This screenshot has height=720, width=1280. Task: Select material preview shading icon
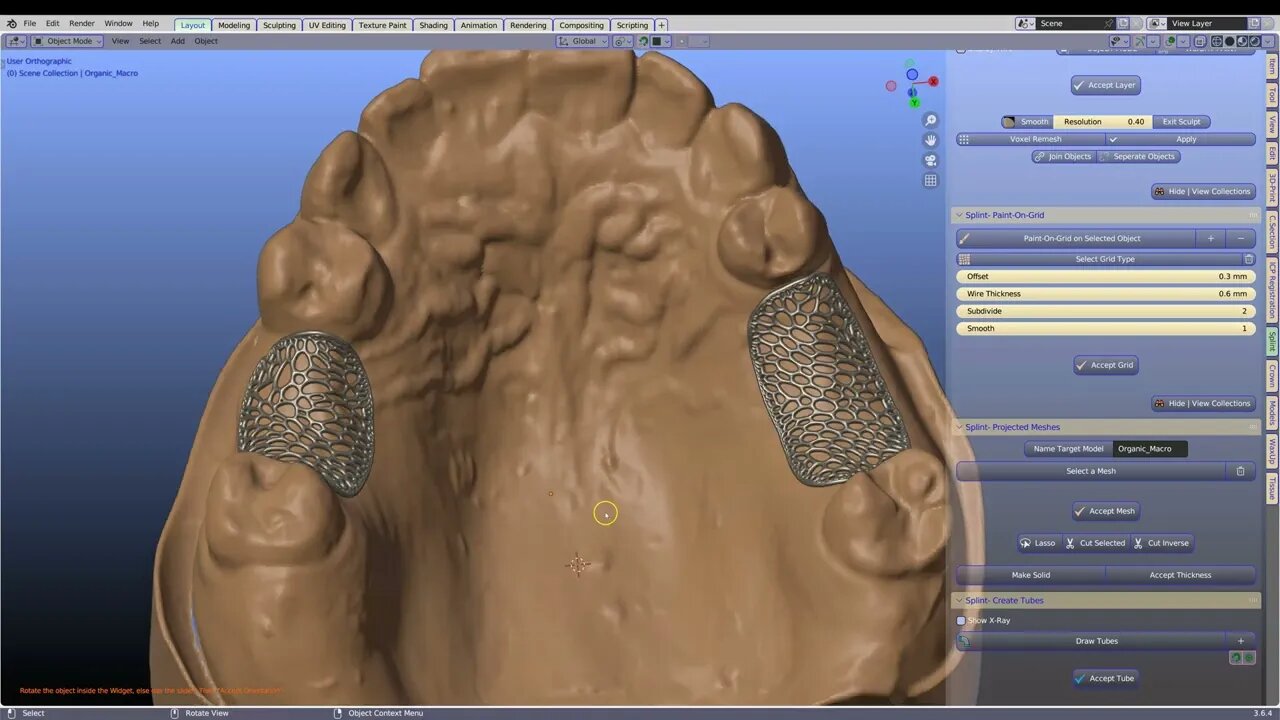[1242, 41]
